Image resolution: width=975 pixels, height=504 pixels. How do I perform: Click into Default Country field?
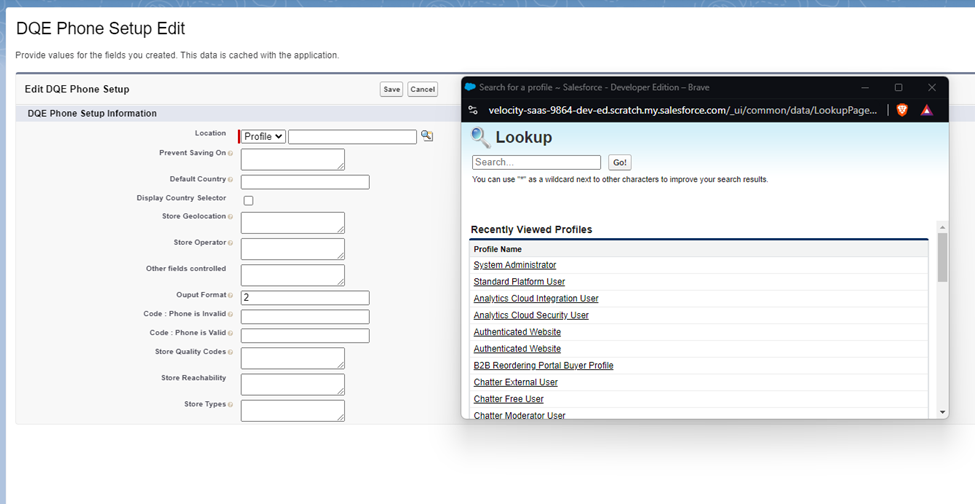305,182
